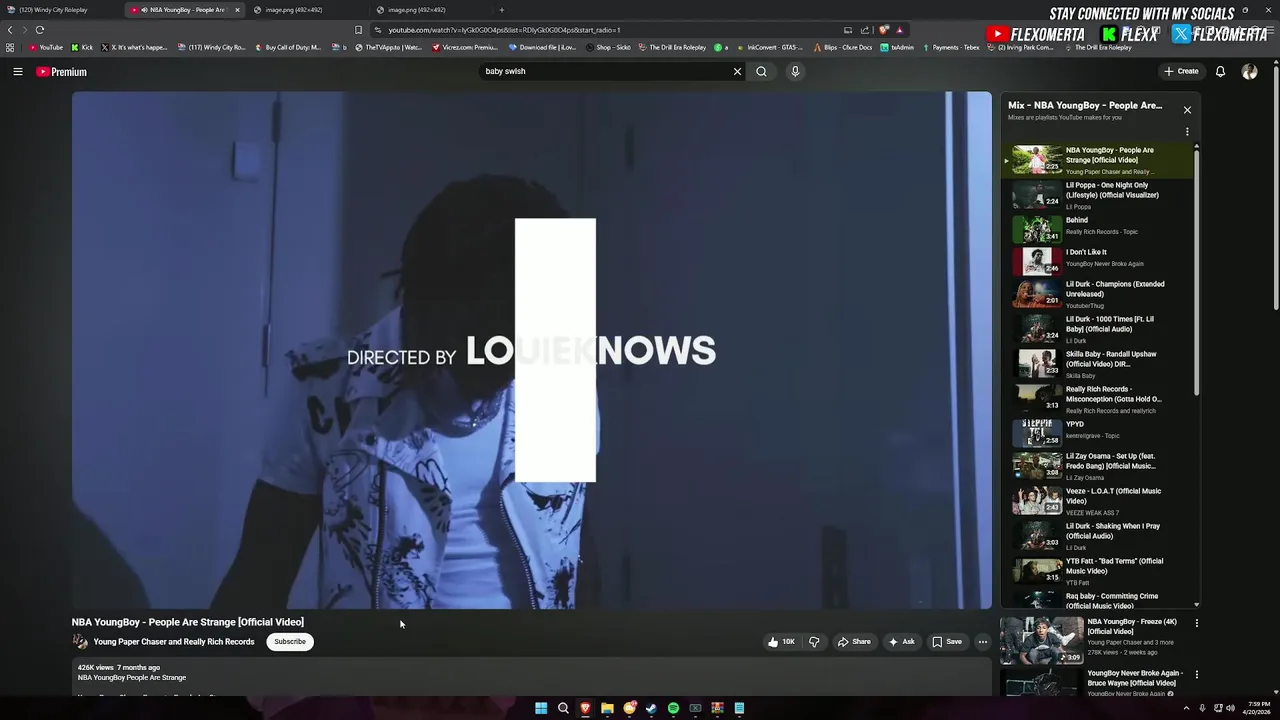Screen dimensions: 1280x720
Task: Open Windows Start menu
Action: point(541,708)
